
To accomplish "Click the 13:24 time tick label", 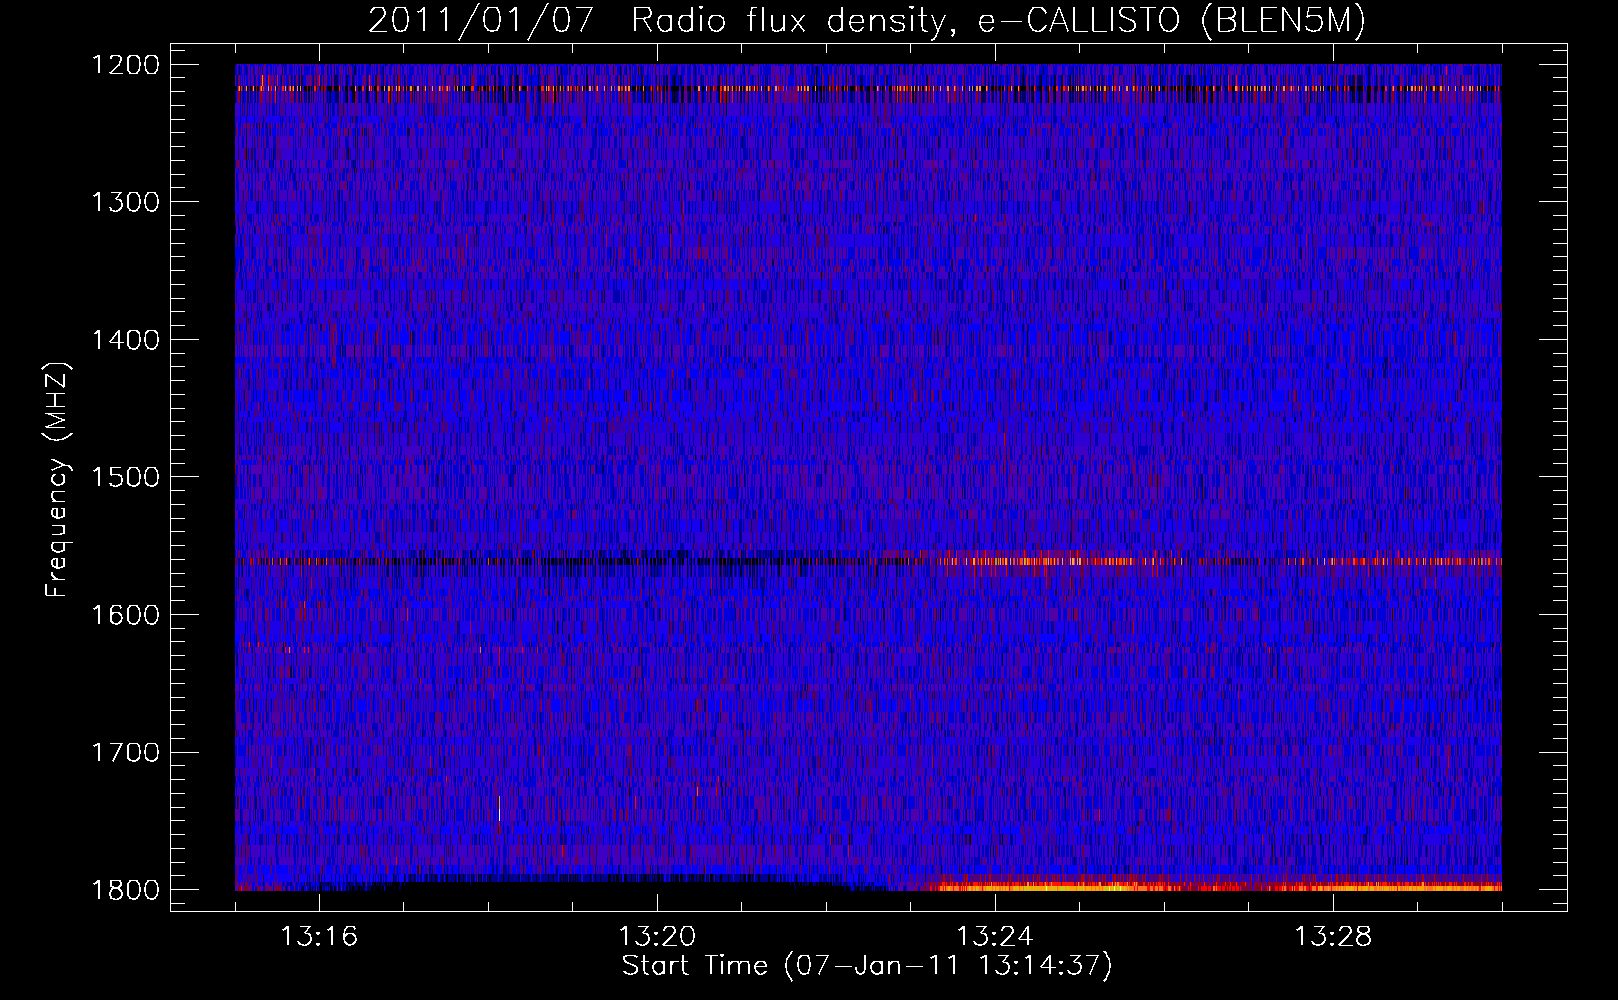I will click(x=995, y=937).
